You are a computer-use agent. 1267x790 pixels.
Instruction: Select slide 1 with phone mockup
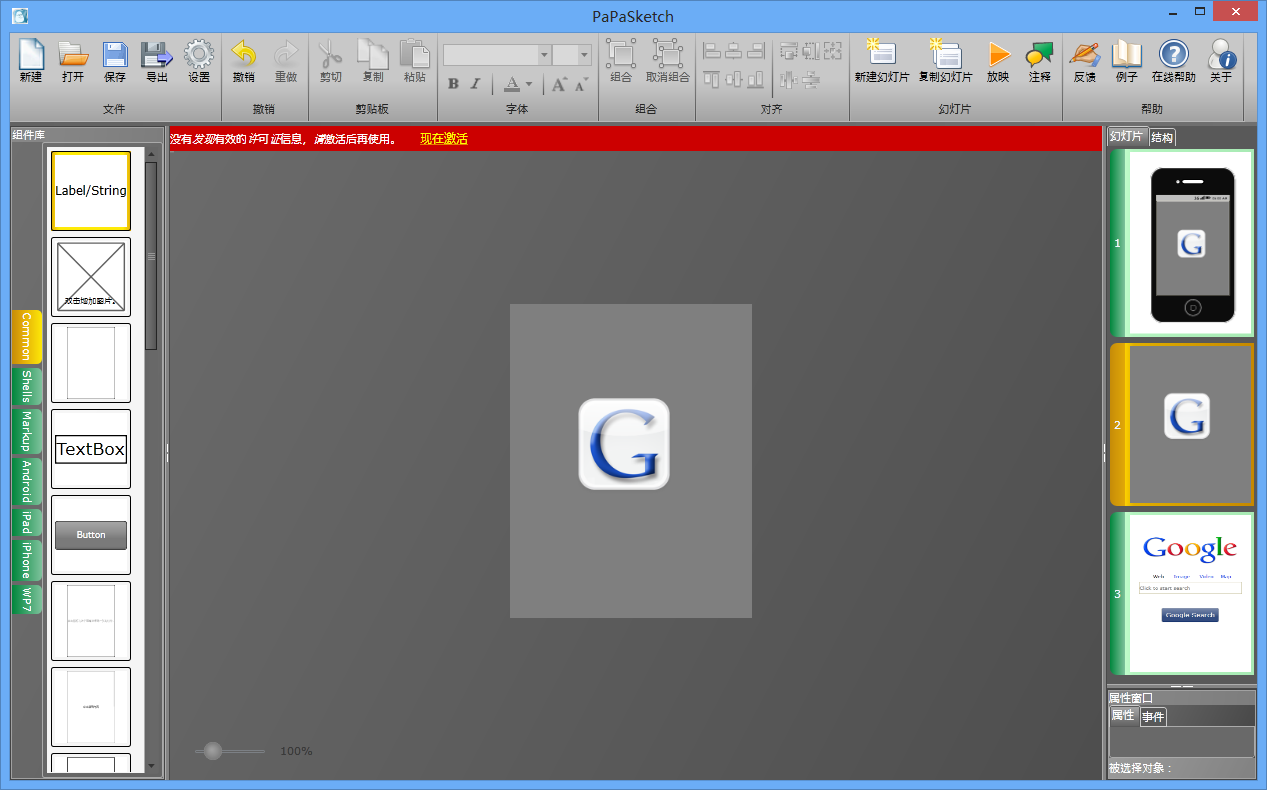click(x=1181, y=243)
